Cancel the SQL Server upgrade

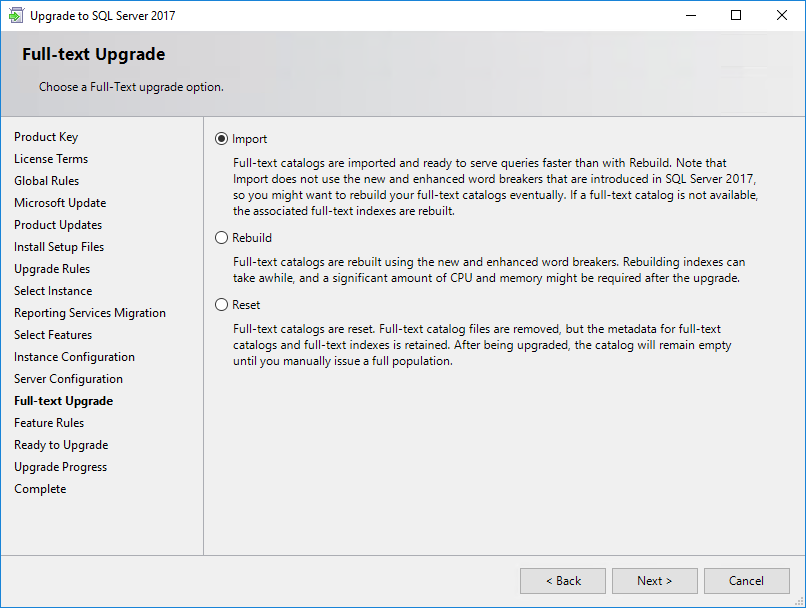click(746, 581)
